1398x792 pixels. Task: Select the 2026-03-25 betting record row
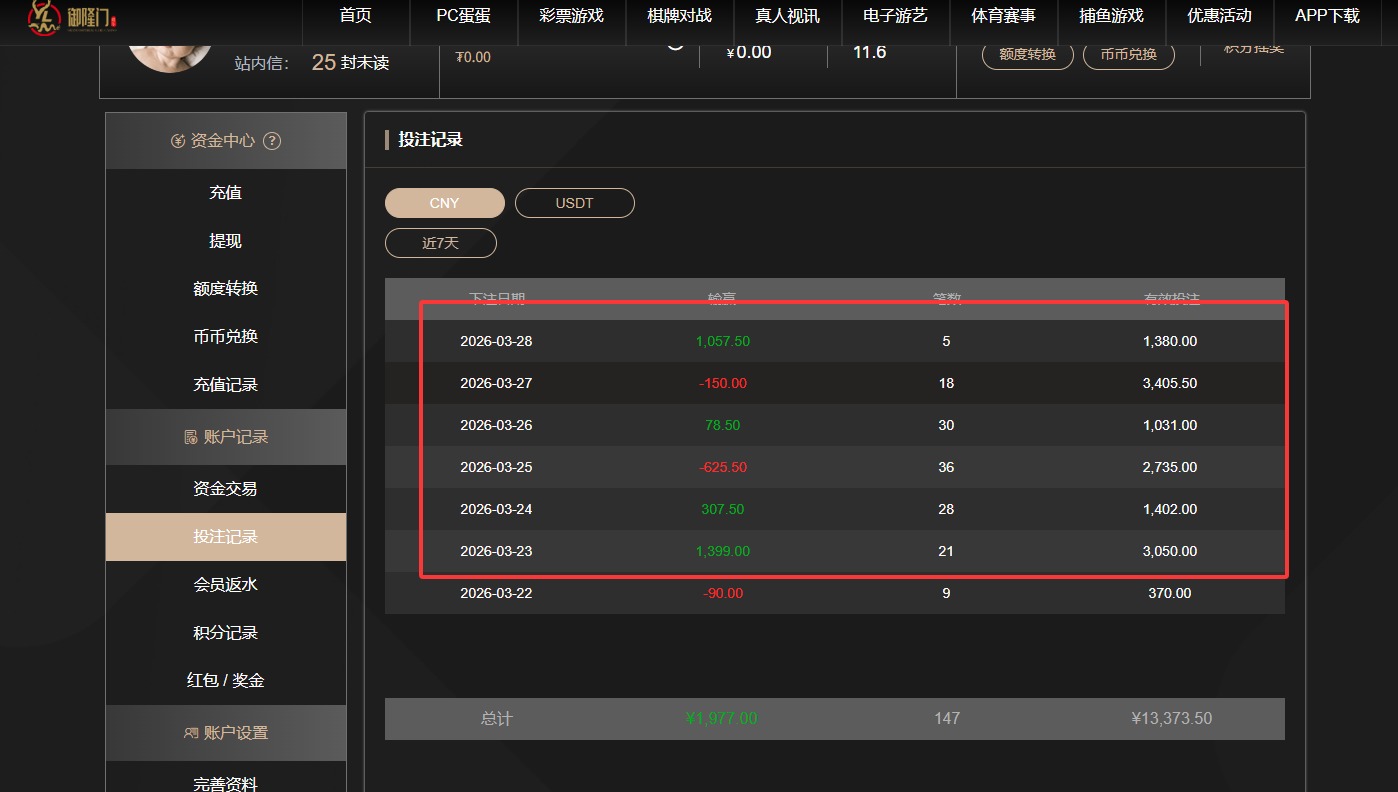pyautogui.click(x=853, y=467)
